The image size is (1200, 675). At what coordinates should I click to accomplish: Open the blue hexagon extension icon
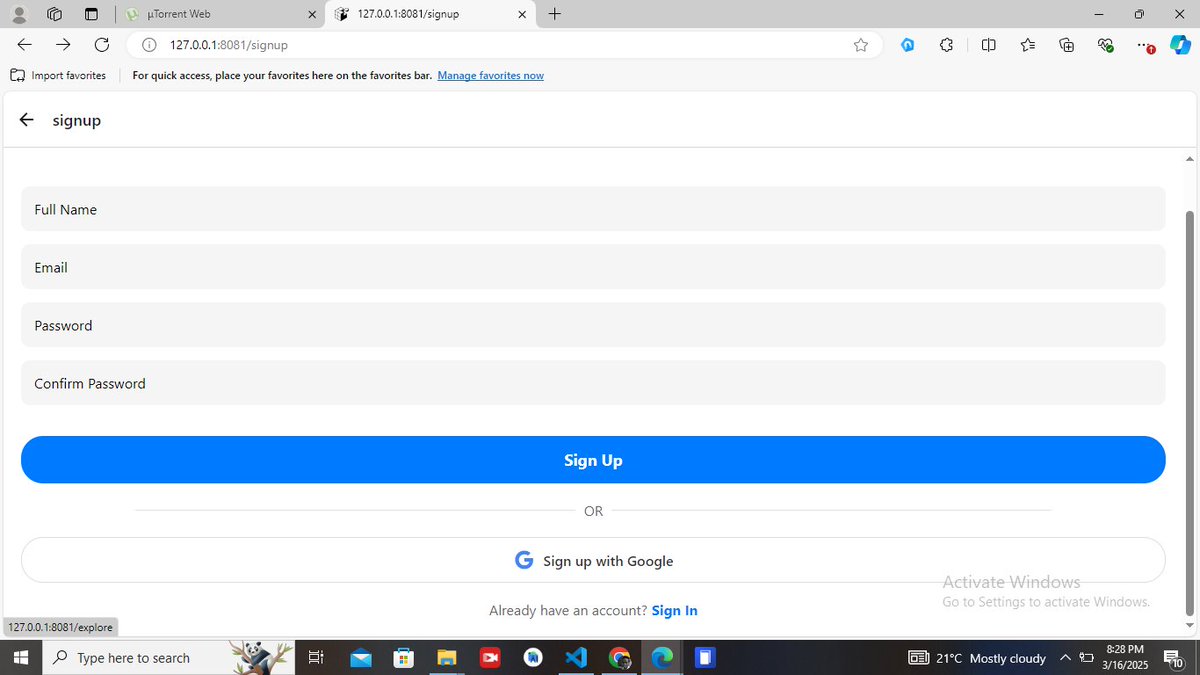point(908,44)
